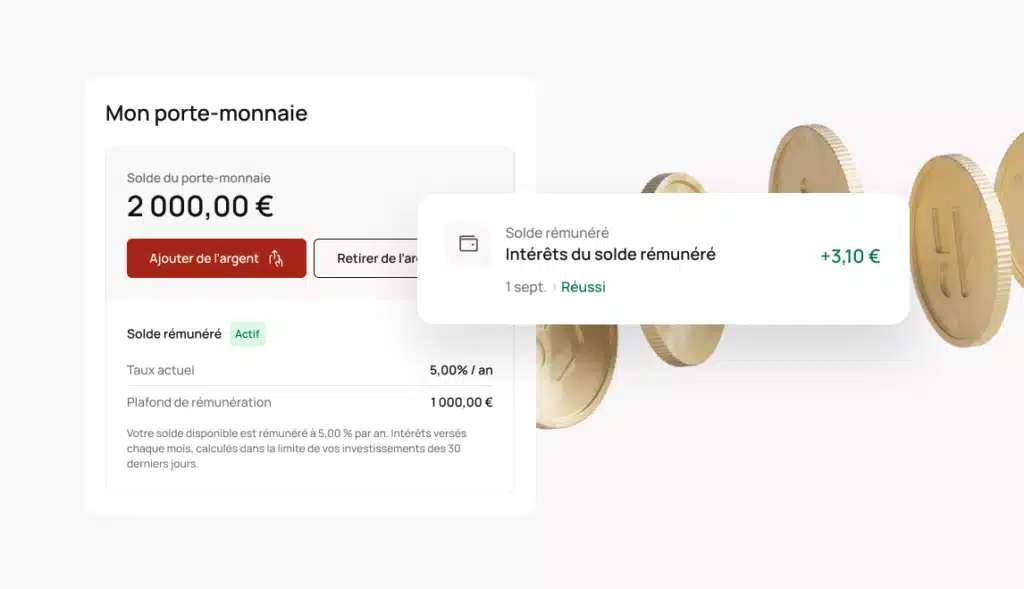Viewport: 1024px width, 589px height.
Task: Click the 1 000,00 € remuneration ceiling
Action: [x=461, y=402]
